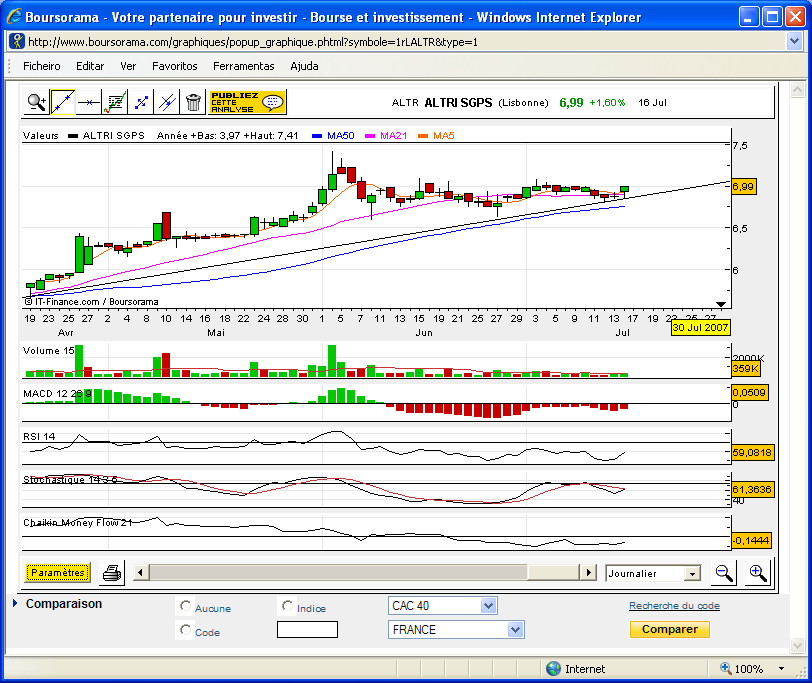Select the Code comparison radio button
Viewport: 812px width, 683px height.
coord(185,630)
